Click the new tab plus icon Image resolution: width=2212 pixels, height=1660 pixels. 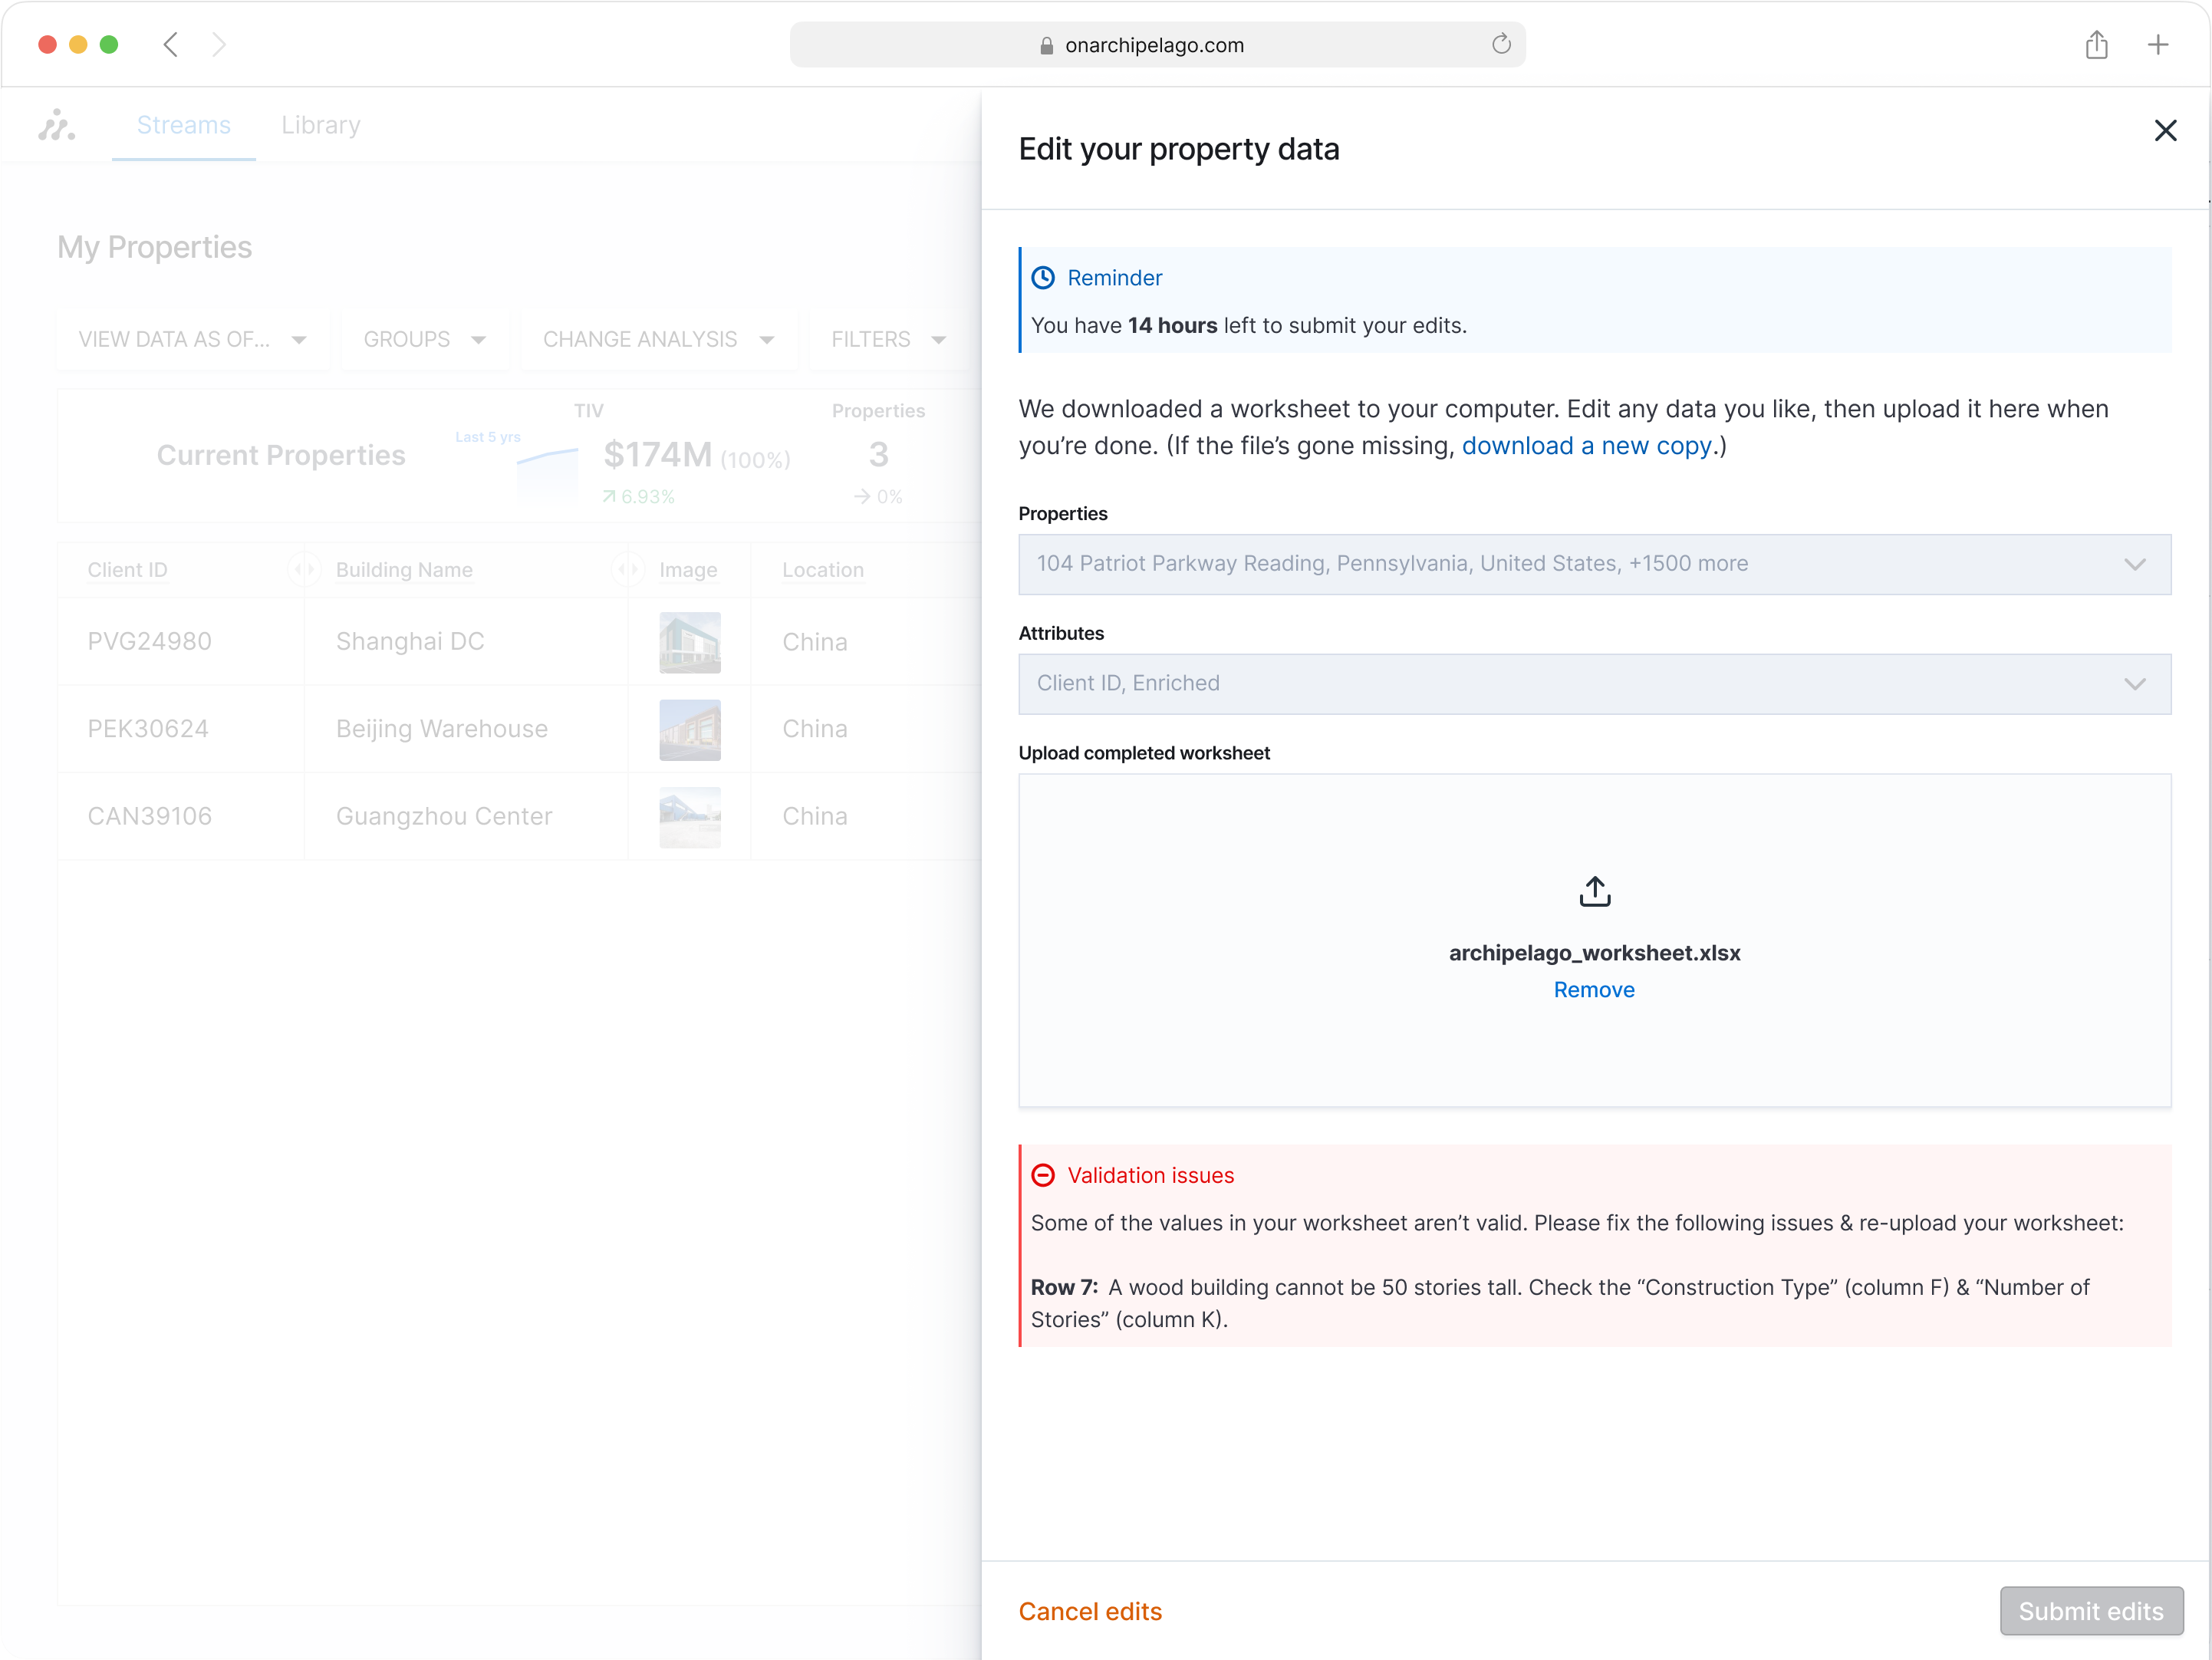(2157, 45)
